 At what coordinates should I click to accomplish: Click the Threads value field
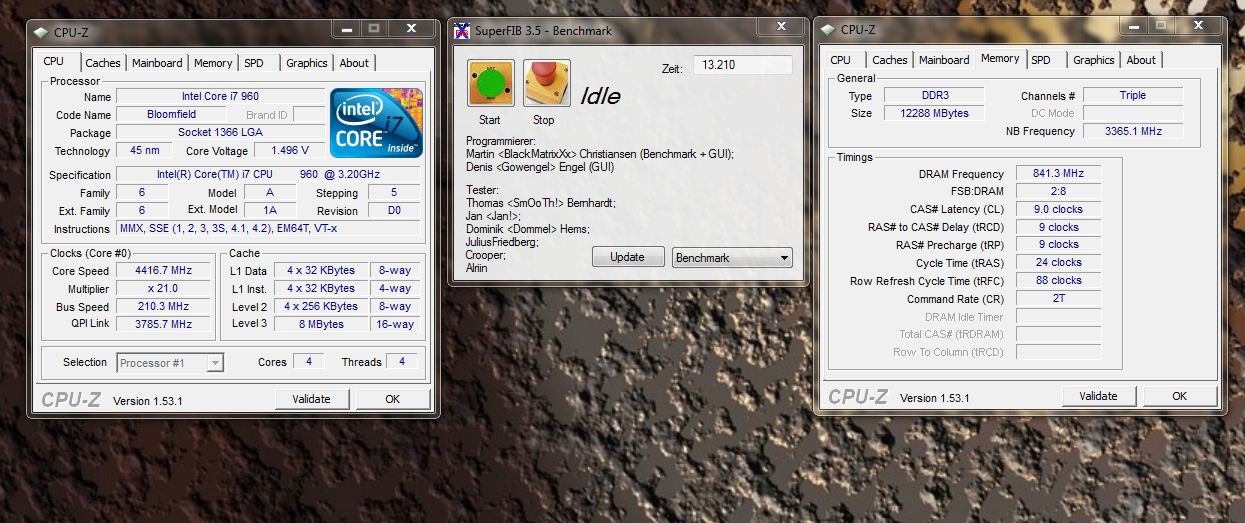[x=402, y=362]
